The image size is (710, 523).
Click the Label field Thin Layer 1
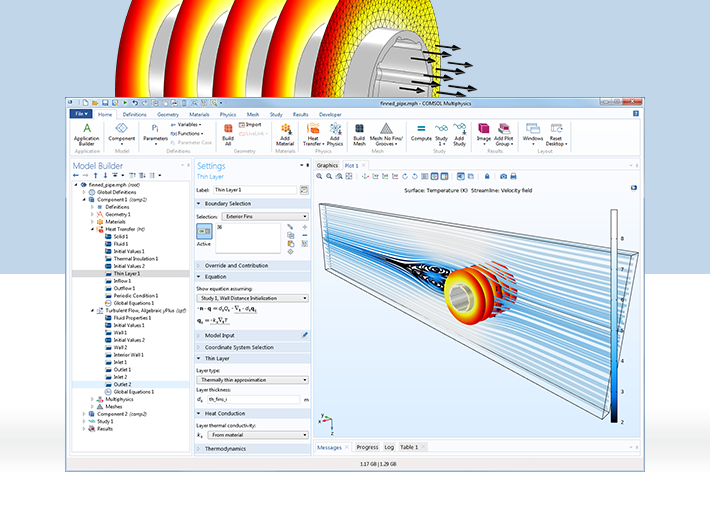(x=255, y=190)
